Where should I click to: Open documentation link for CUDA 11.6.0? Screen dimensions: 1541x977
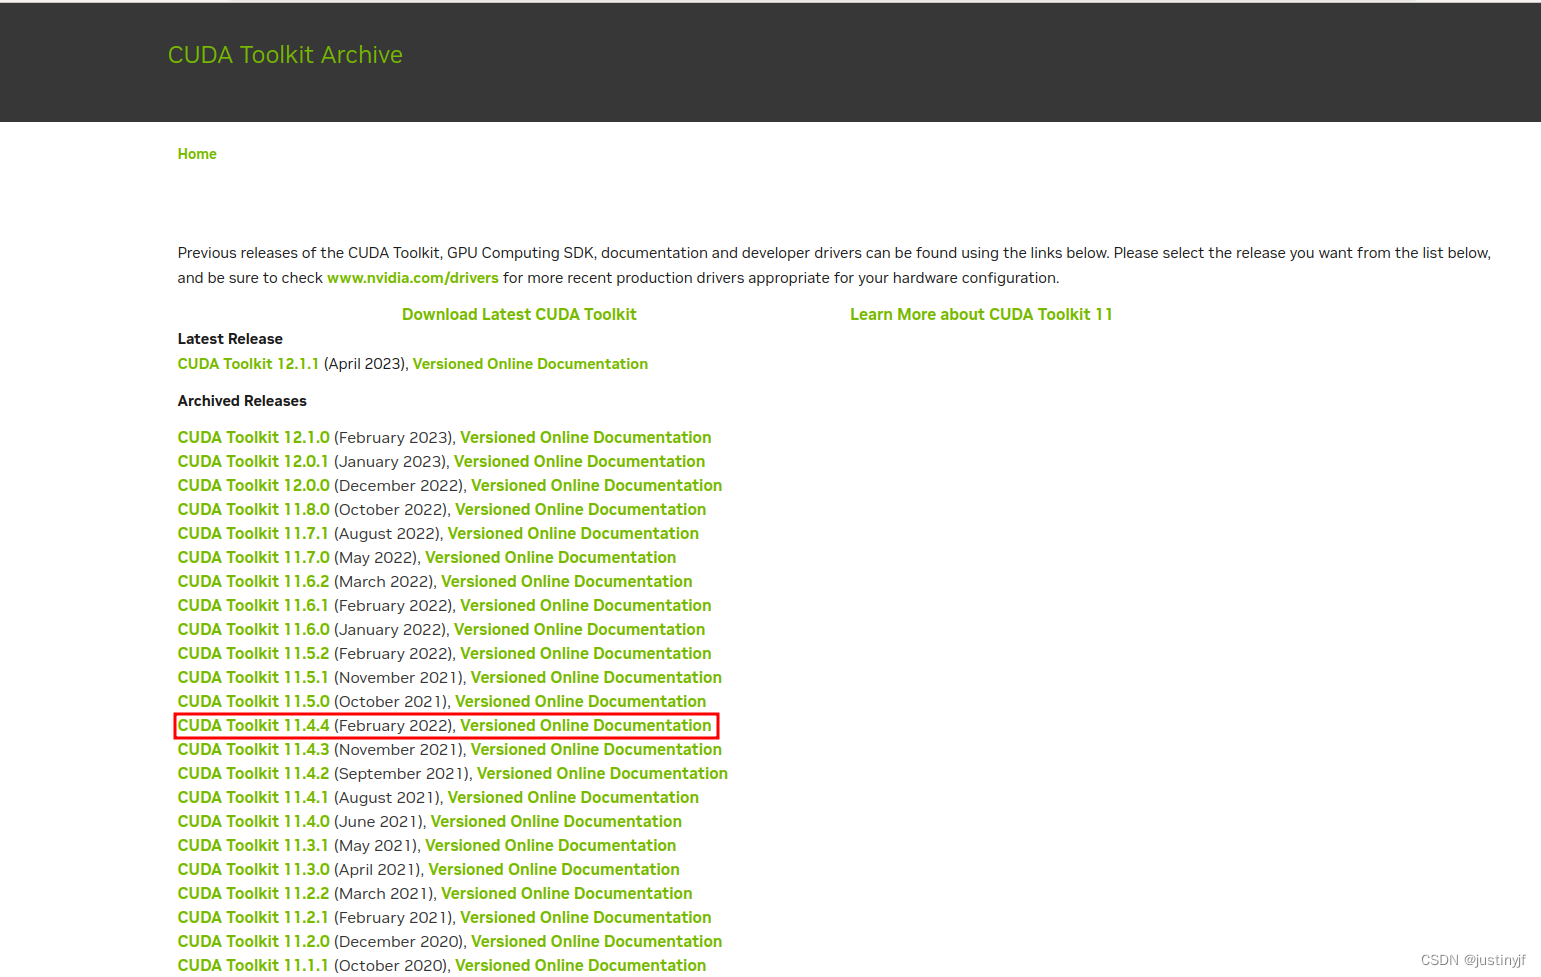pyautogui.click(x=580, y=629)
